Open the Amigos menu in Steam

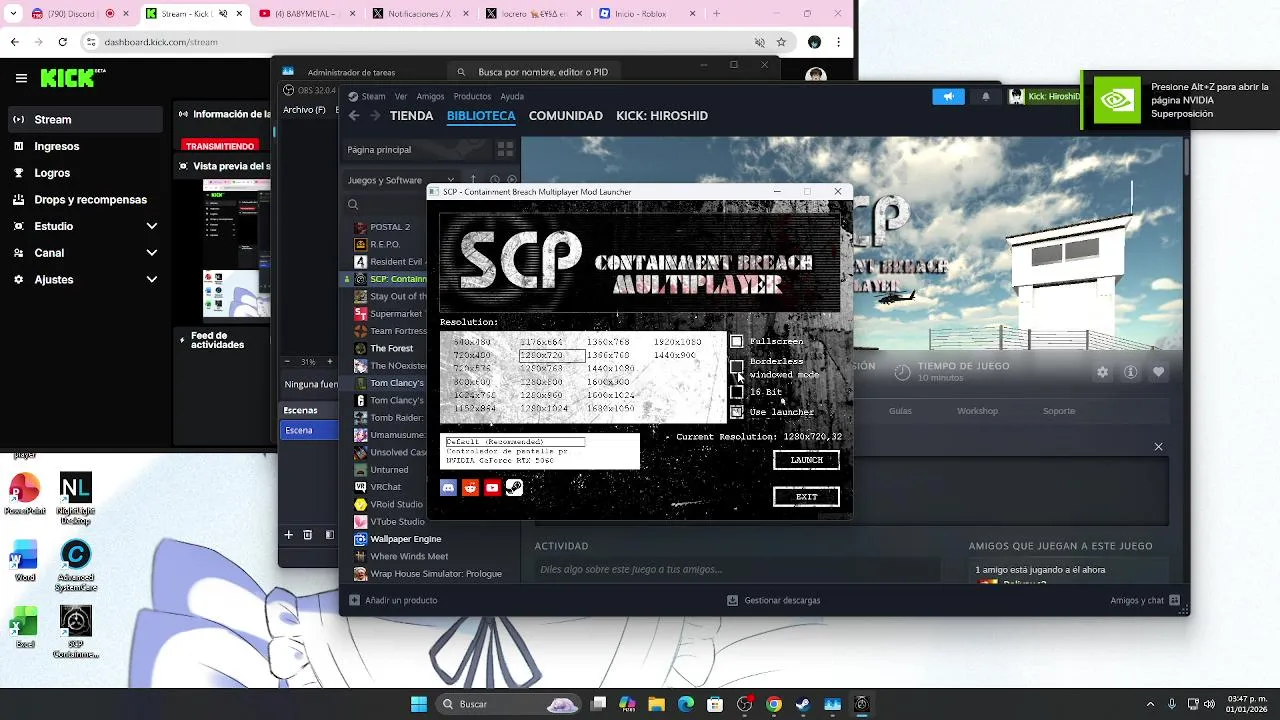click(431, 97)
